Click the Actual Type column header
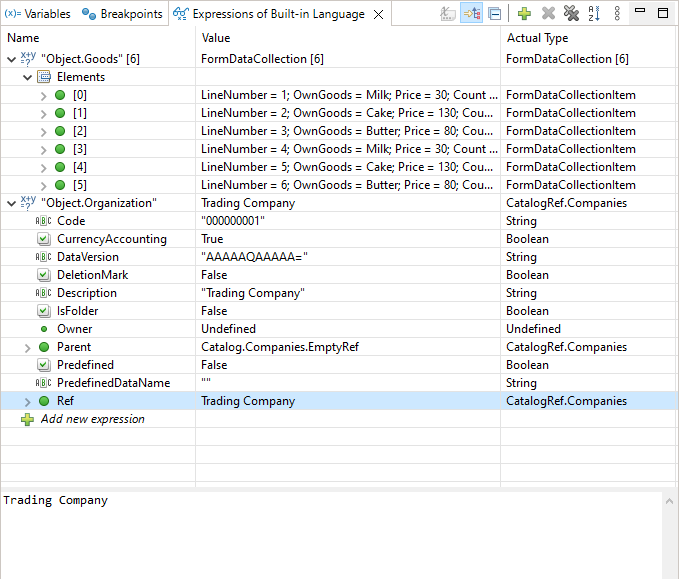The width and height of the screenshot is (679, 579). (x=537, y=38)
